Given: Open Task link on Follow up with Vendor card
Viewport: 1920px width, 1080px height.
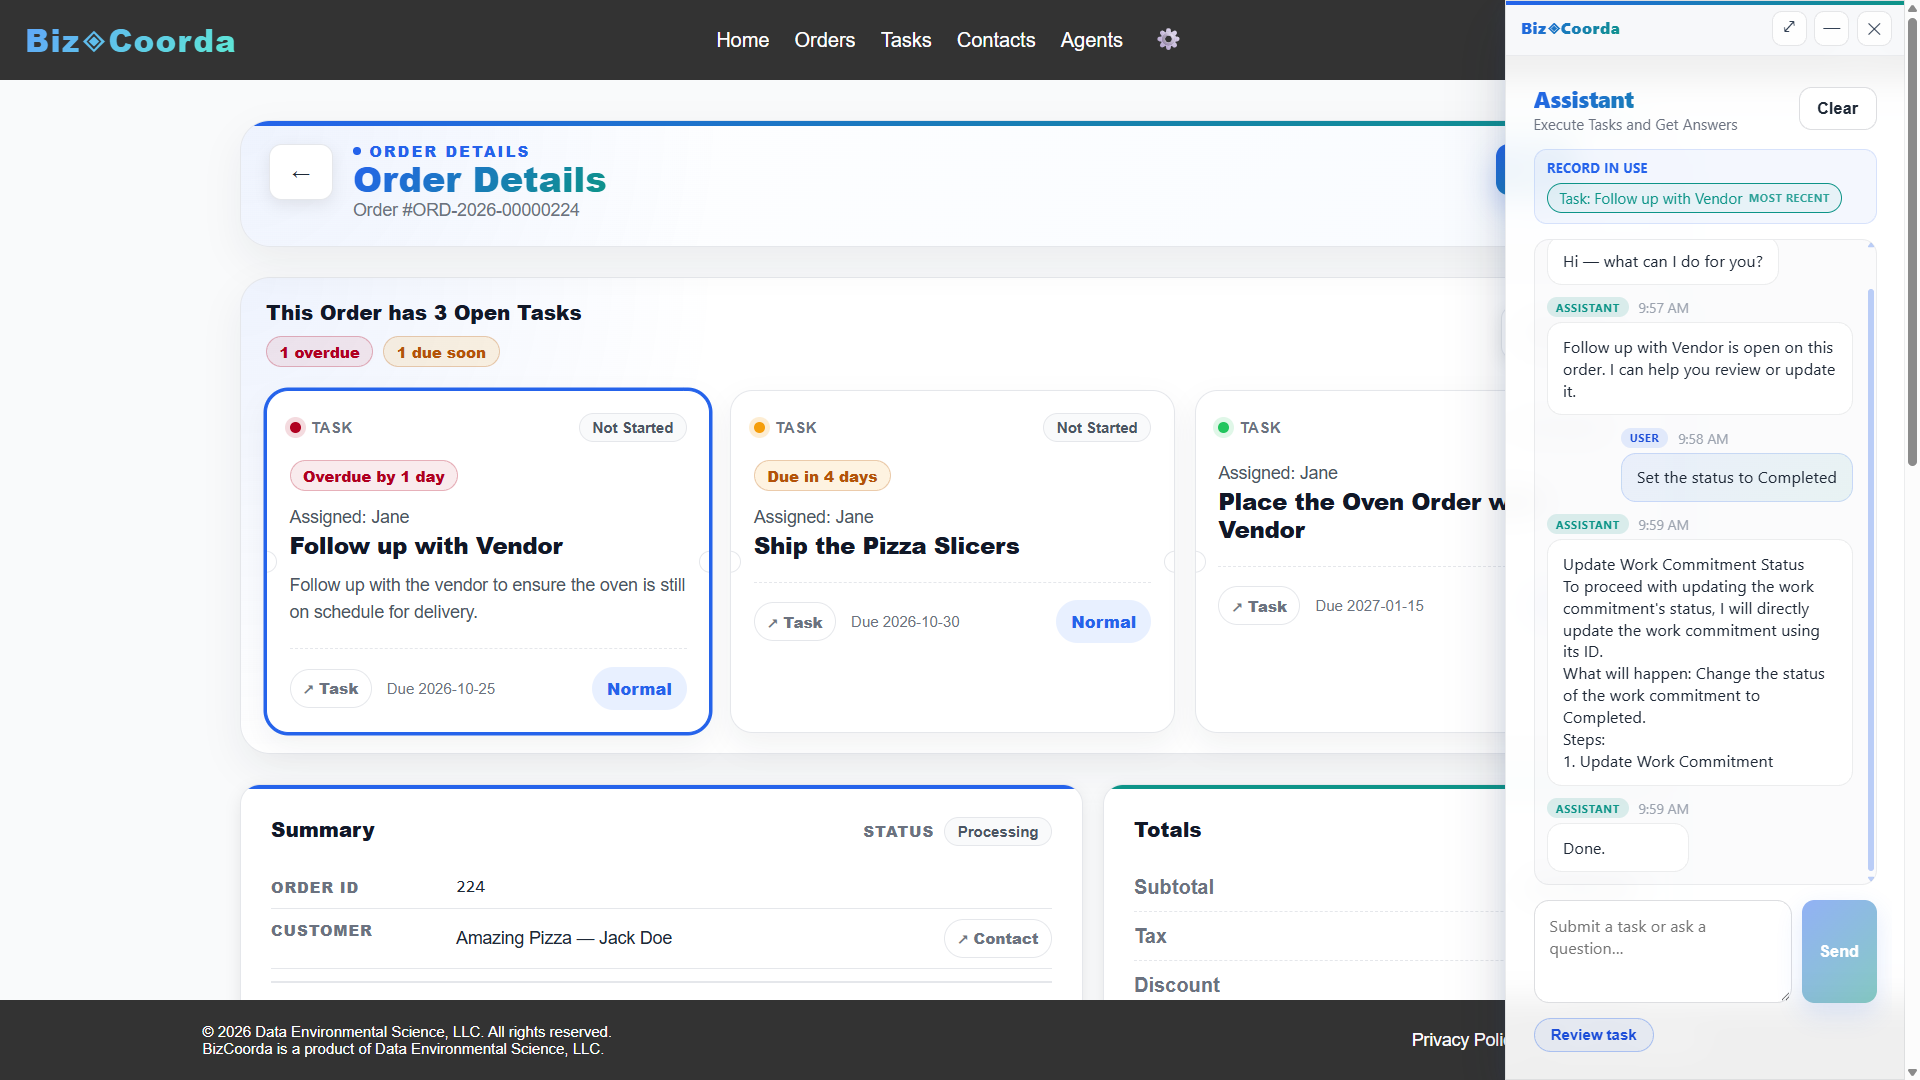Looking at the screenshot, I should (x=331, y=689).
